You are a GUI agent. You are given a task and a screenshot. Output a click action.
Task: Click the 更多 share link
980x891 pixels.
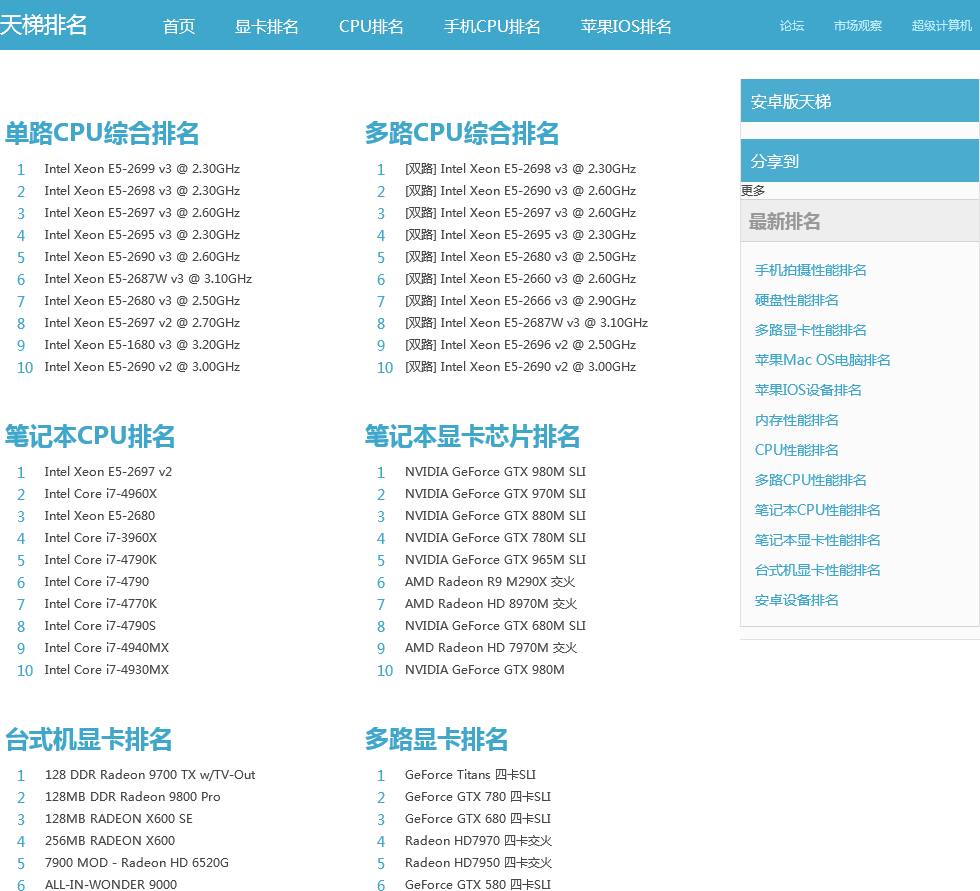pos(752,190)
